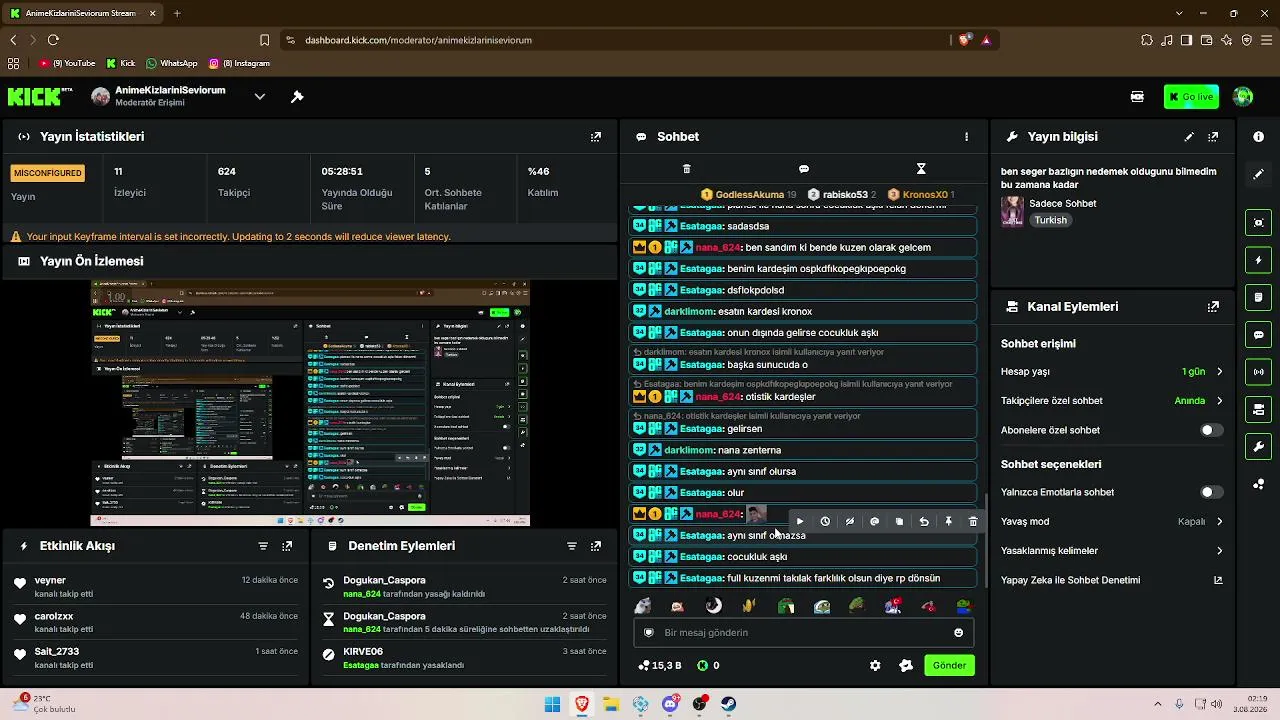Open filter for Etkinlik Akışı
This screenshot has width=1280, height=720.
tap(263, 546)
